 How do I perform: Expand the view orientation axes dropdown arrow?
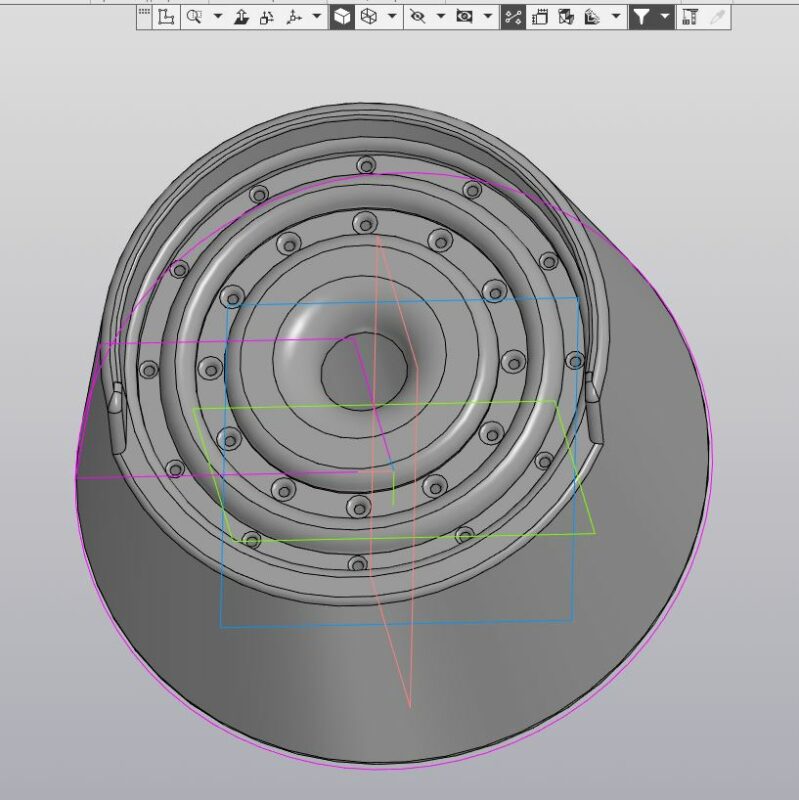click(317, 17)
